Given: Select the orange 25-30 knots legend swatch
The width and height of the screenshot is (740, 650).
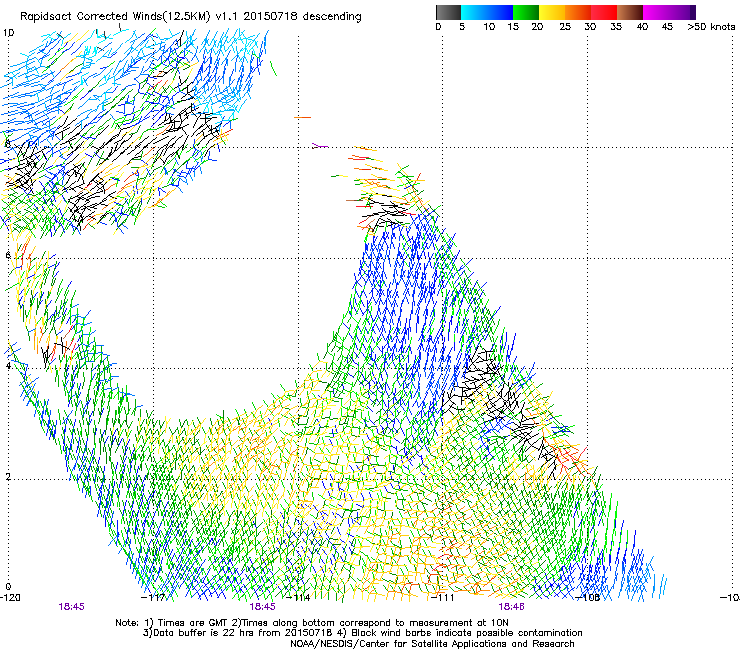Looking at the screenshot, I should point(578,12).
